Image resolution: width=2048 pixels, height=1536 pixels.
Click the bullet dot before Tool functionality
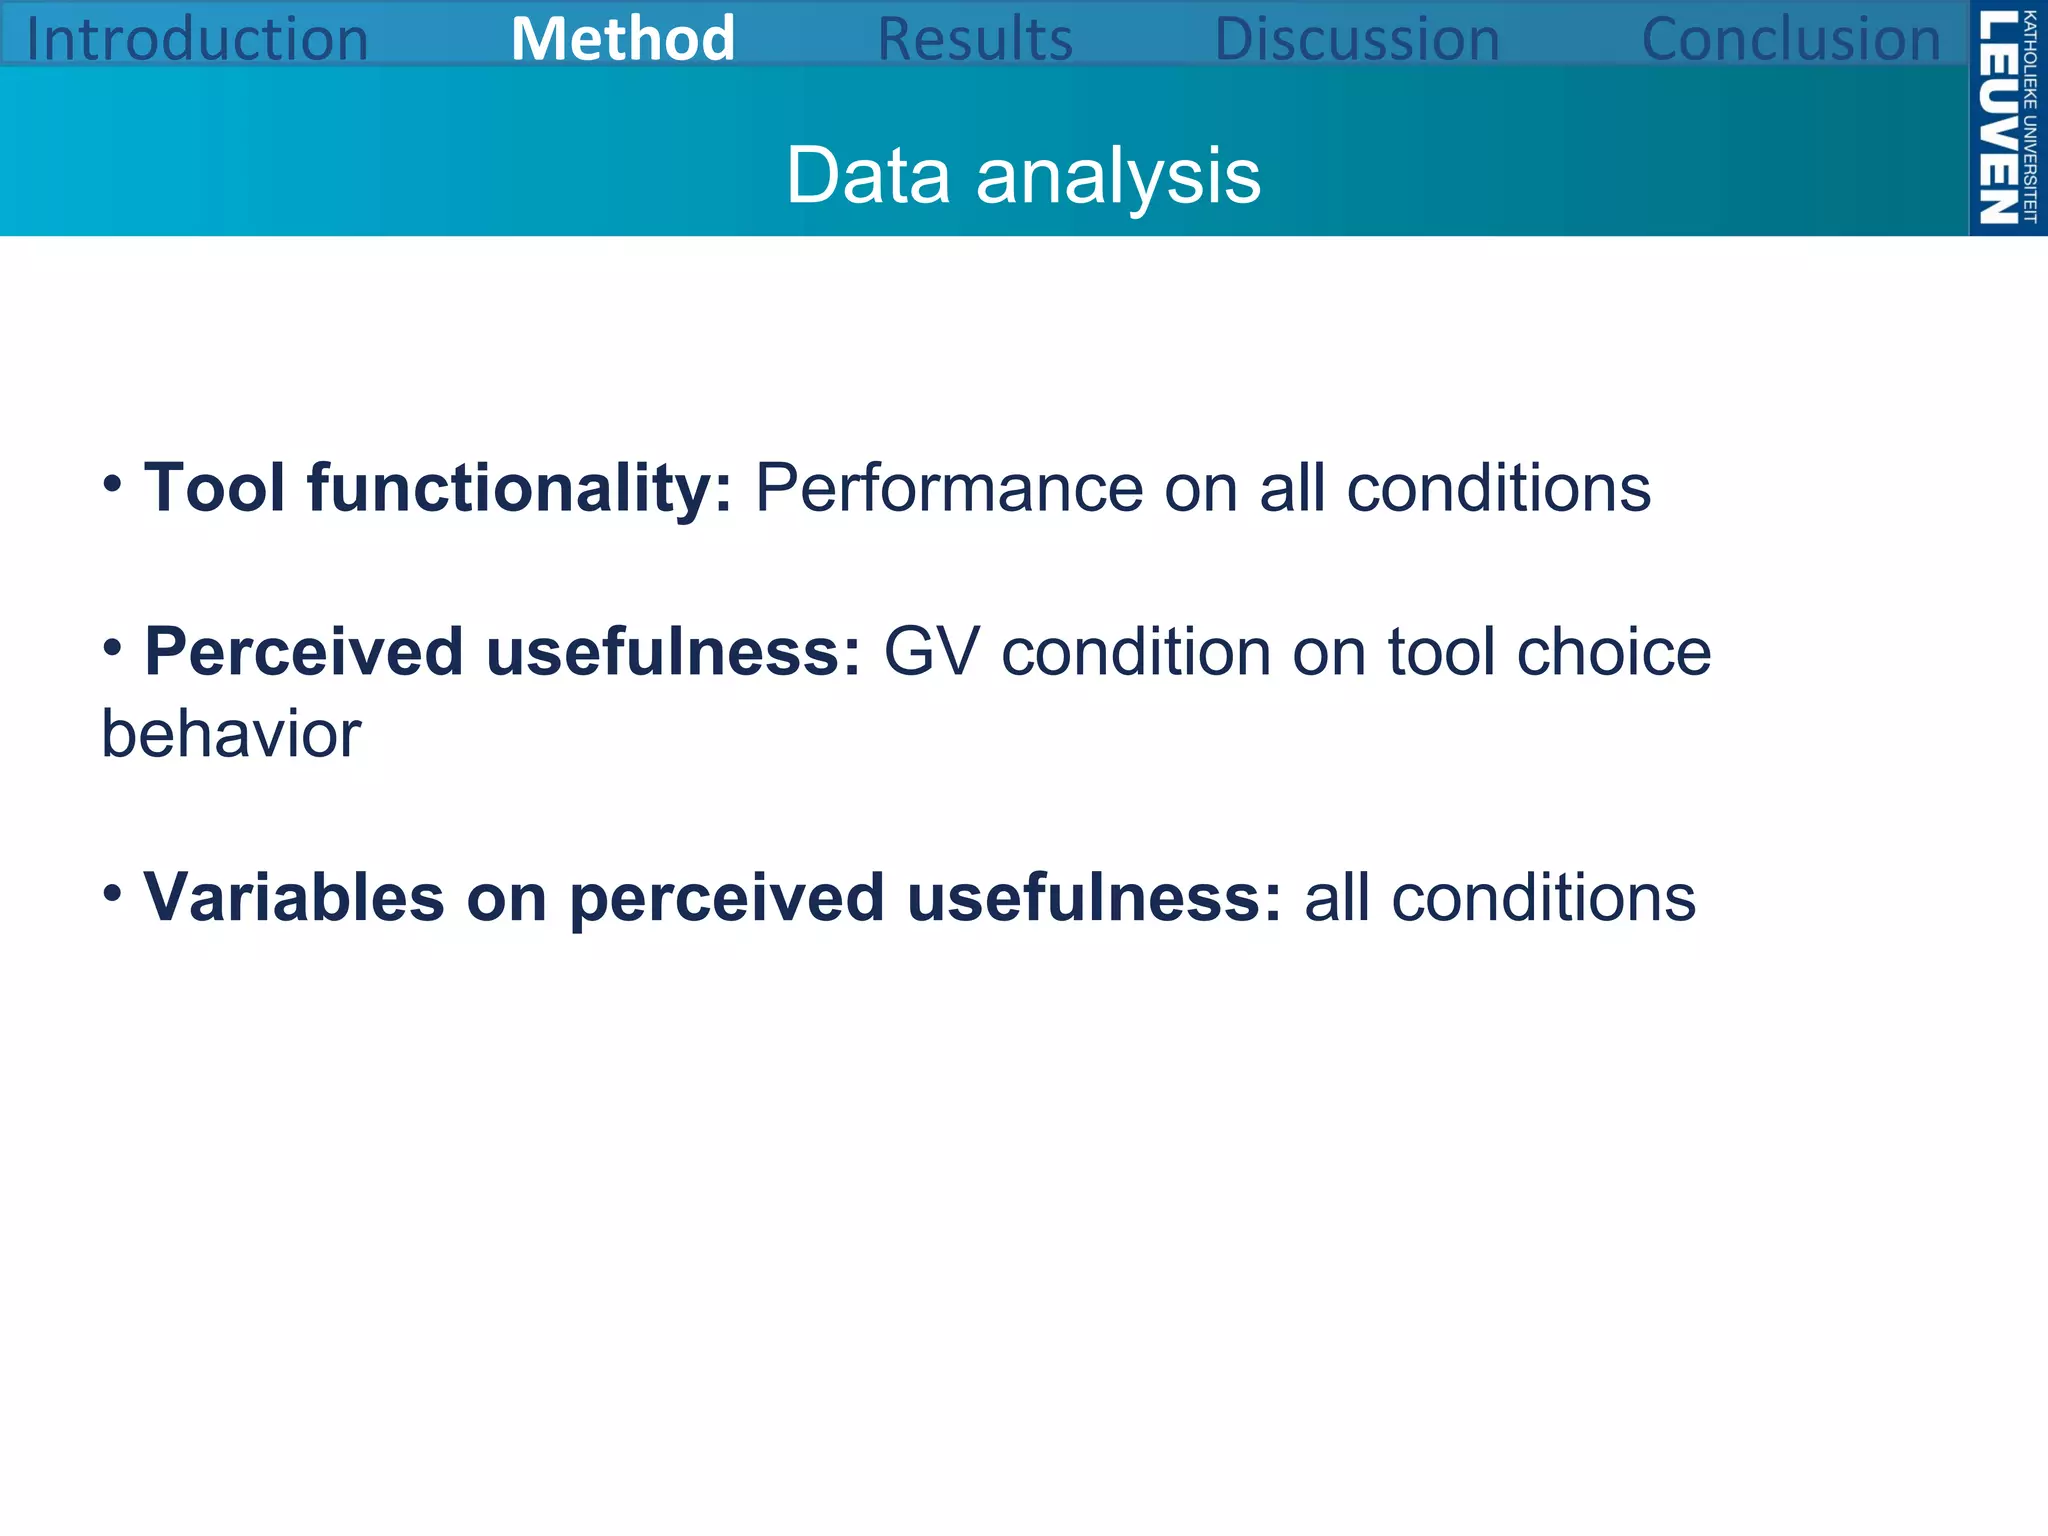(x=113, y=485)
